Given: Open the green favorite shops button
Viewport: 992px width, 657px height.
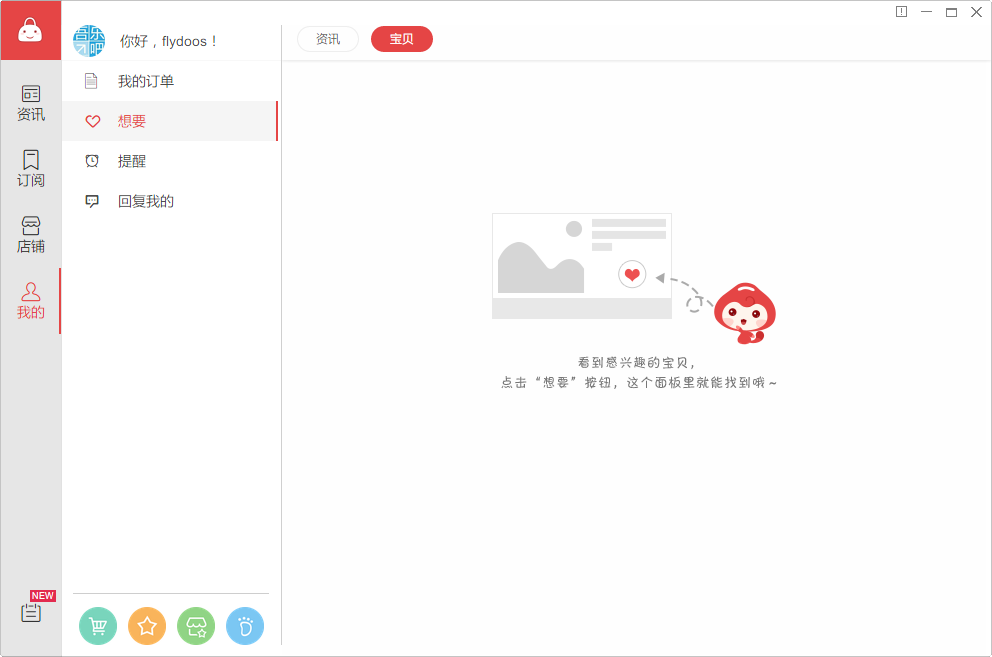Looking at the screenshot, I should tap(196, 626).
